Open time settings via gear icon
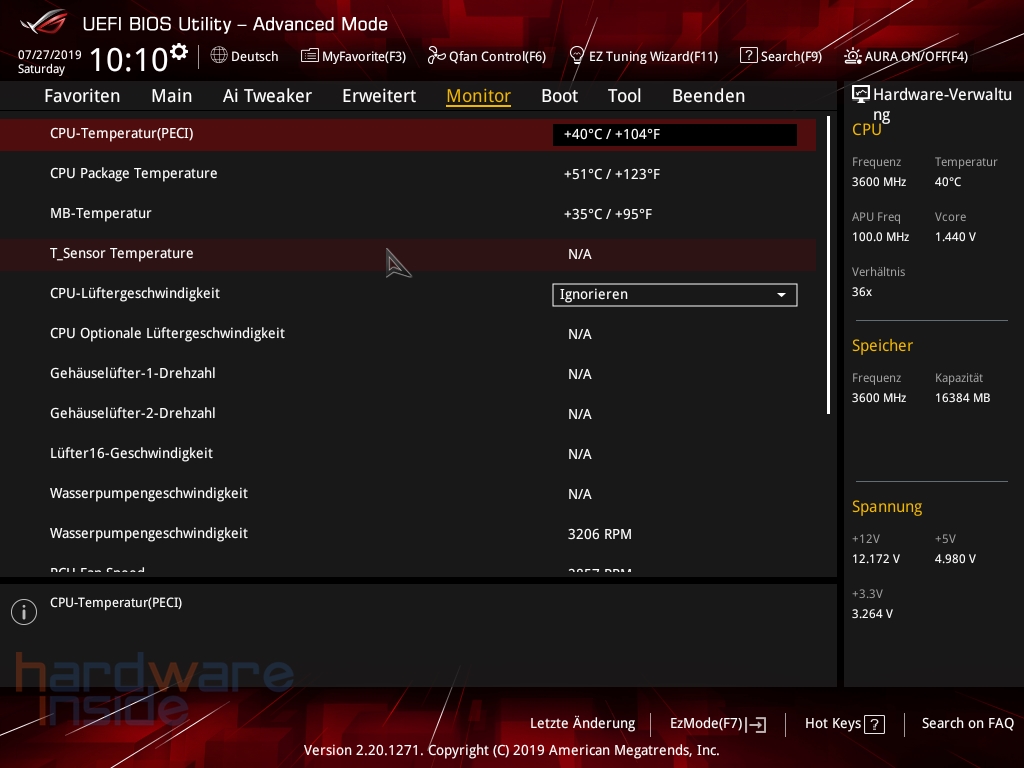Screen dimensions: 1024x768 (x=179, y=51)
